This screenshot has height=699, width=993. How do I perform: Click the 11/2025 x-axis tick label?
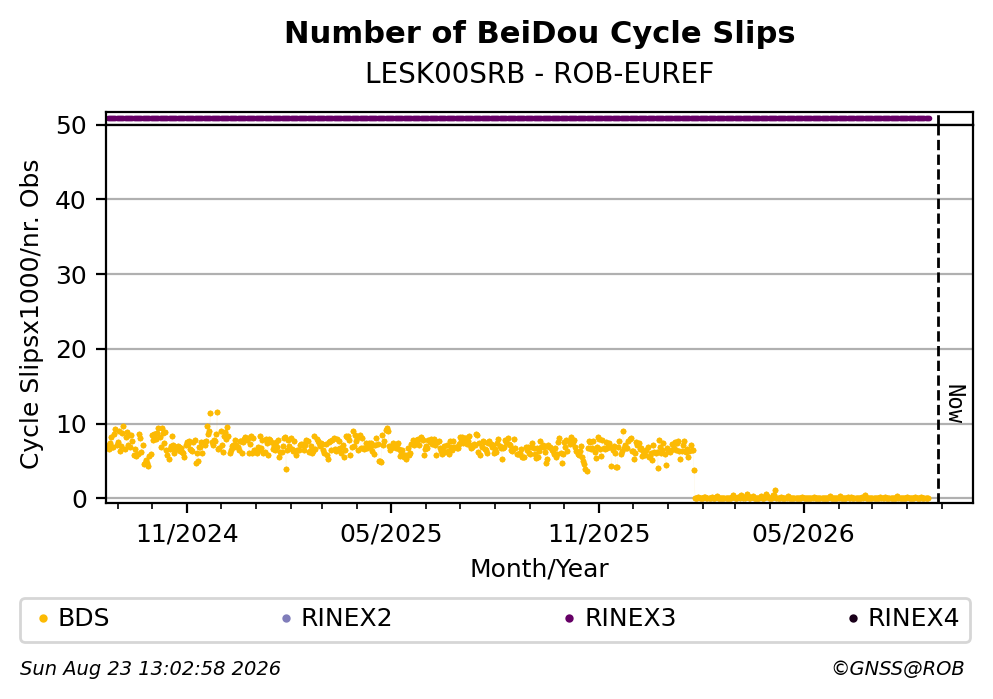pyautogui.click(x=599, y=534)
